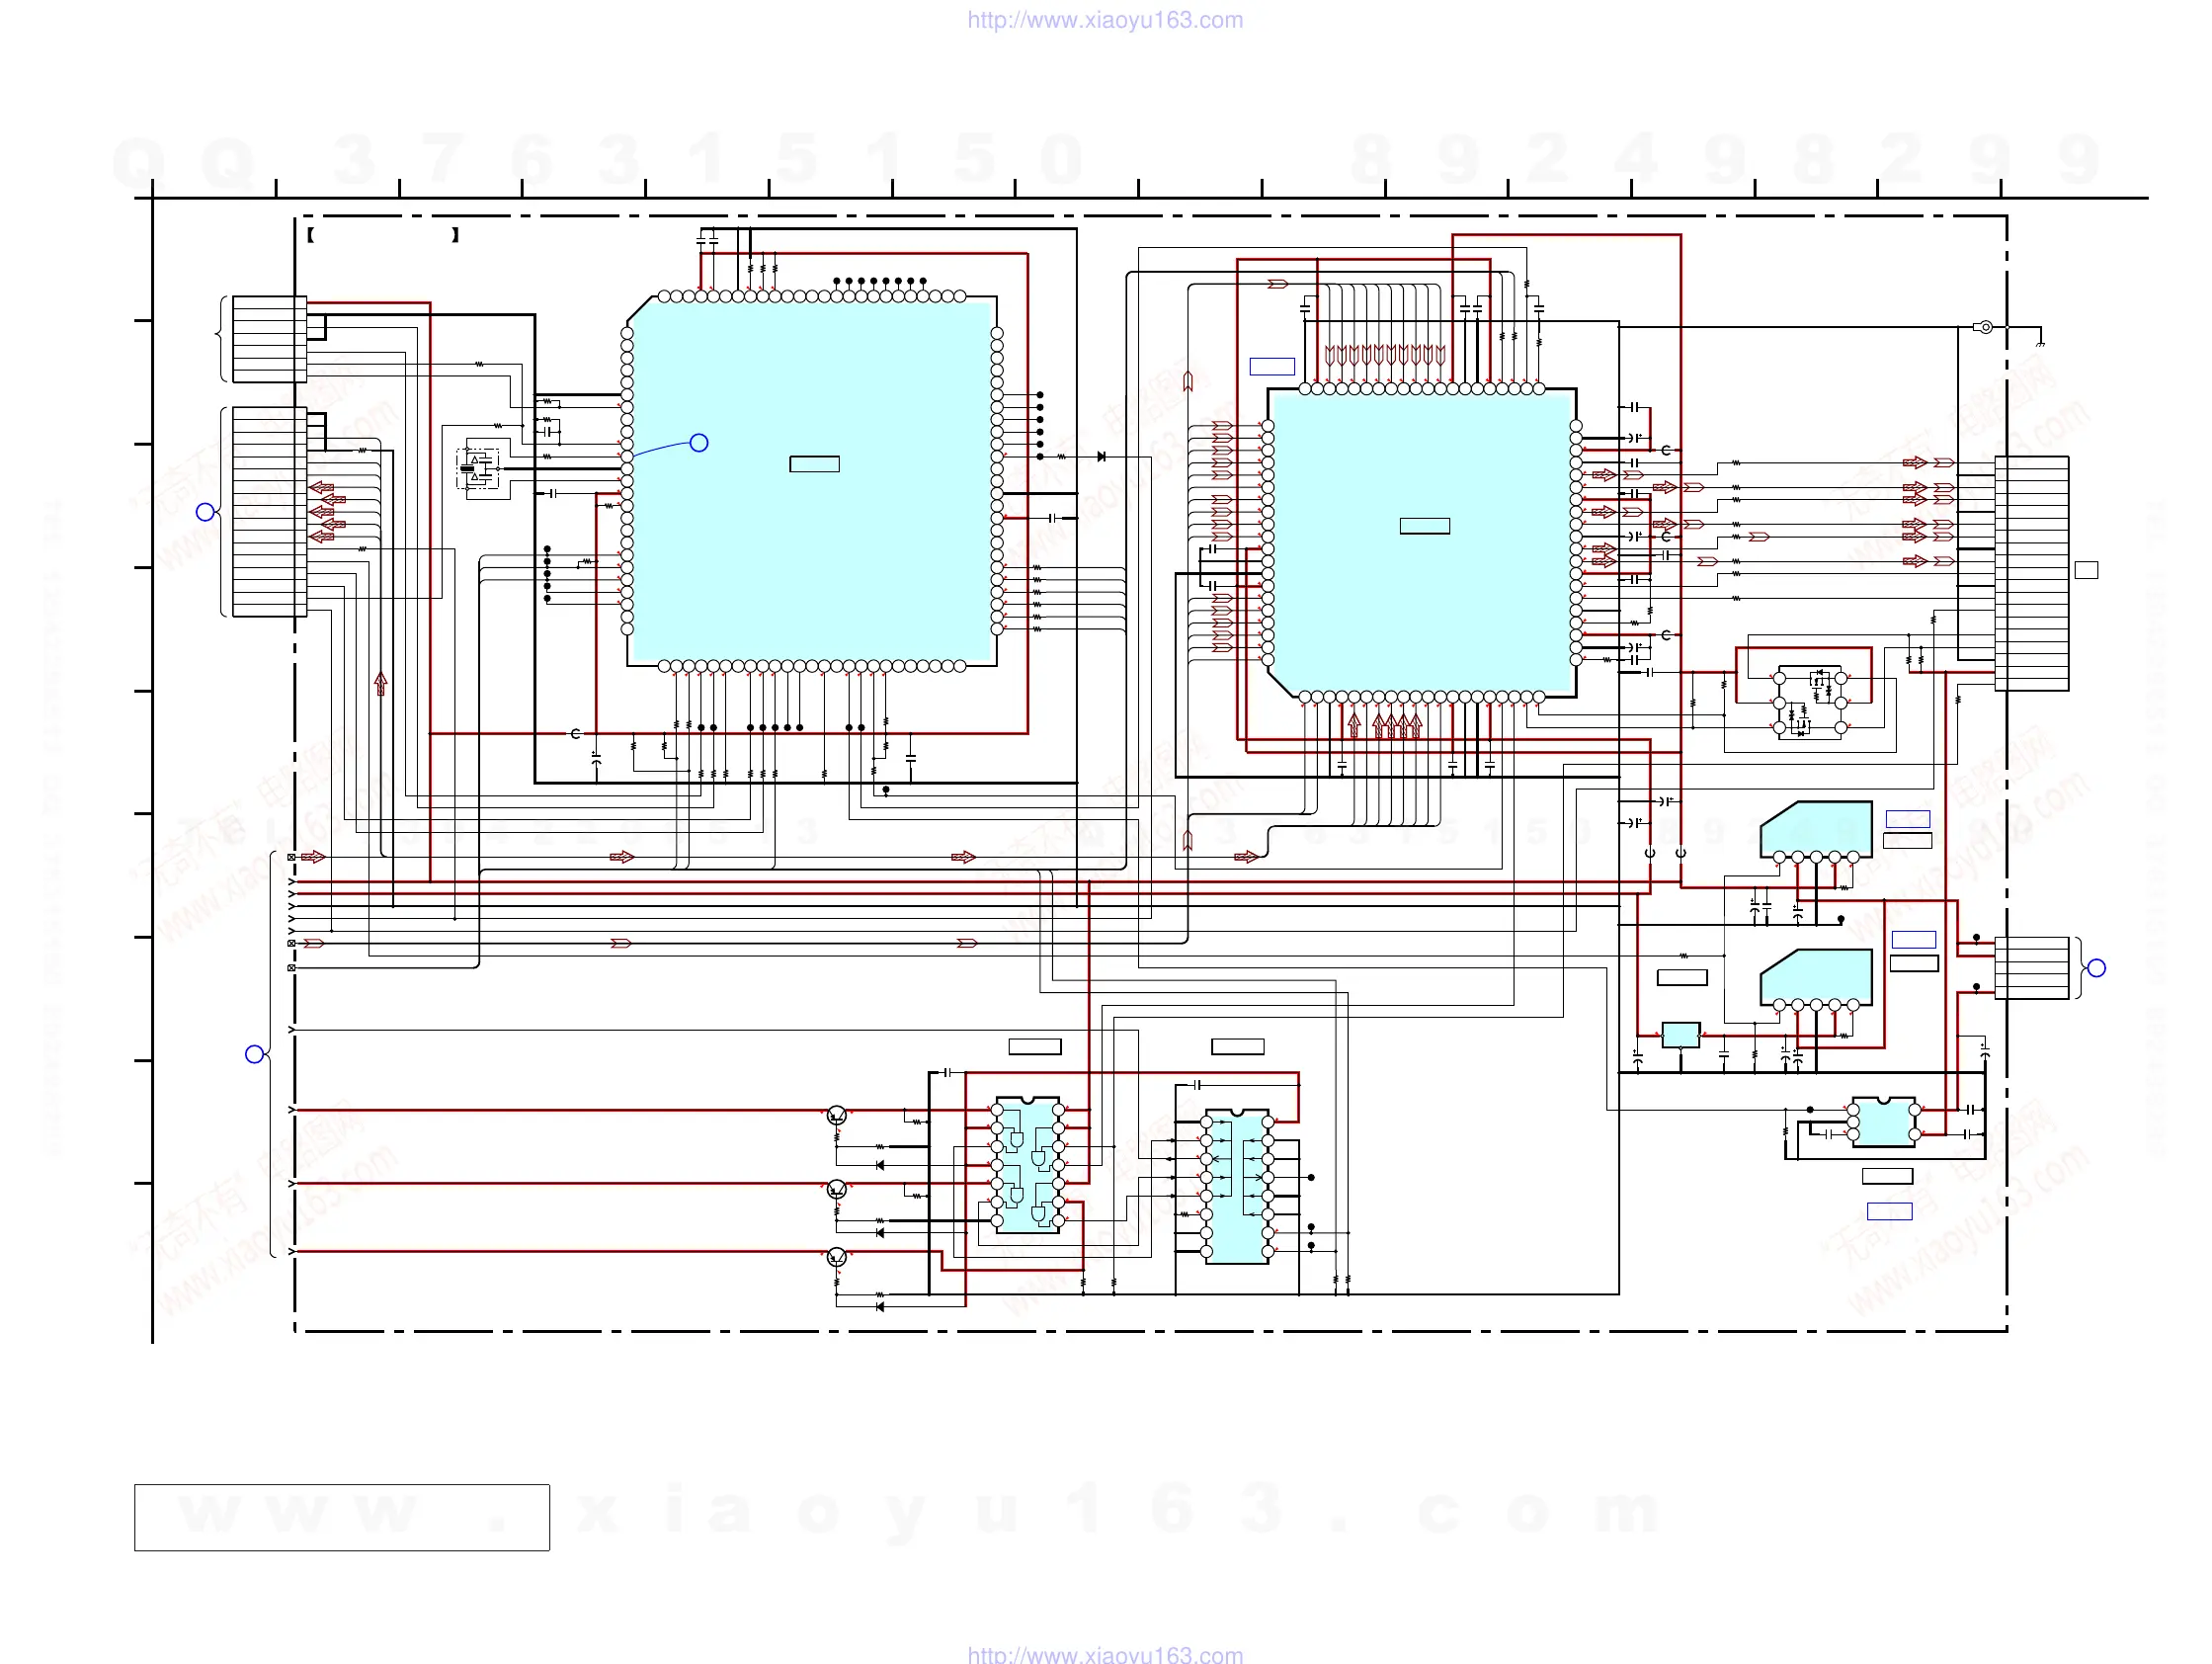Click the diode symbol right of the left IC
2212x1664 pixels.
(1101, 456)
